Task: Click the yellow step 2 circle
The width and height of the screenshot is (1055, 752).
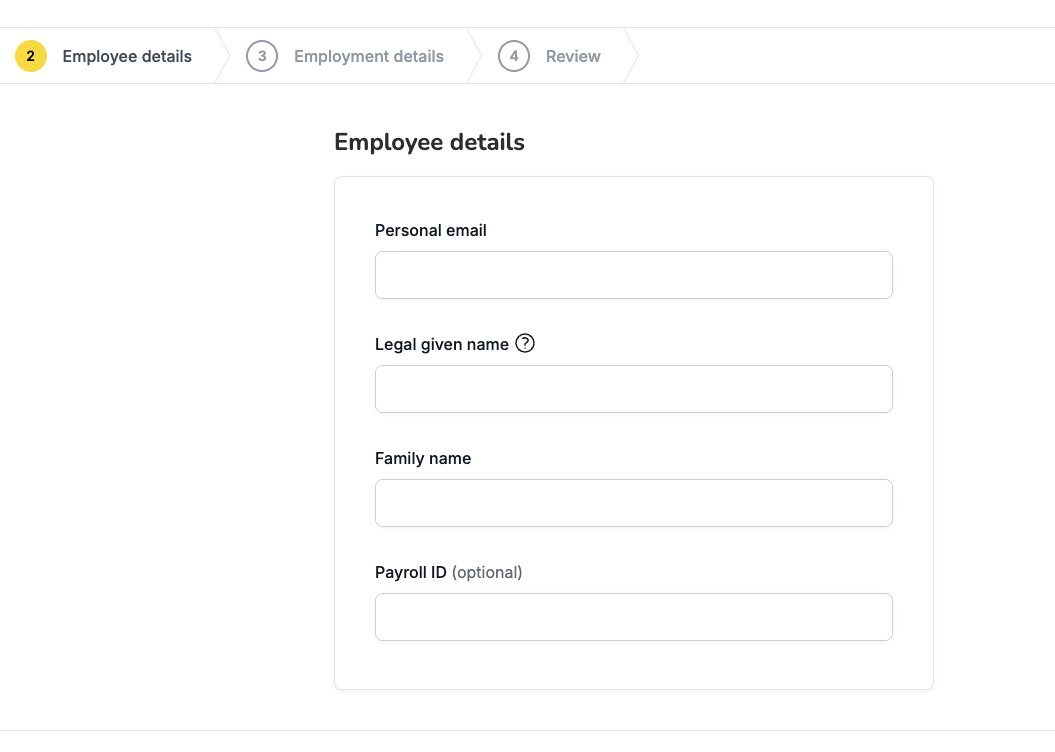Action: point(31,56)
